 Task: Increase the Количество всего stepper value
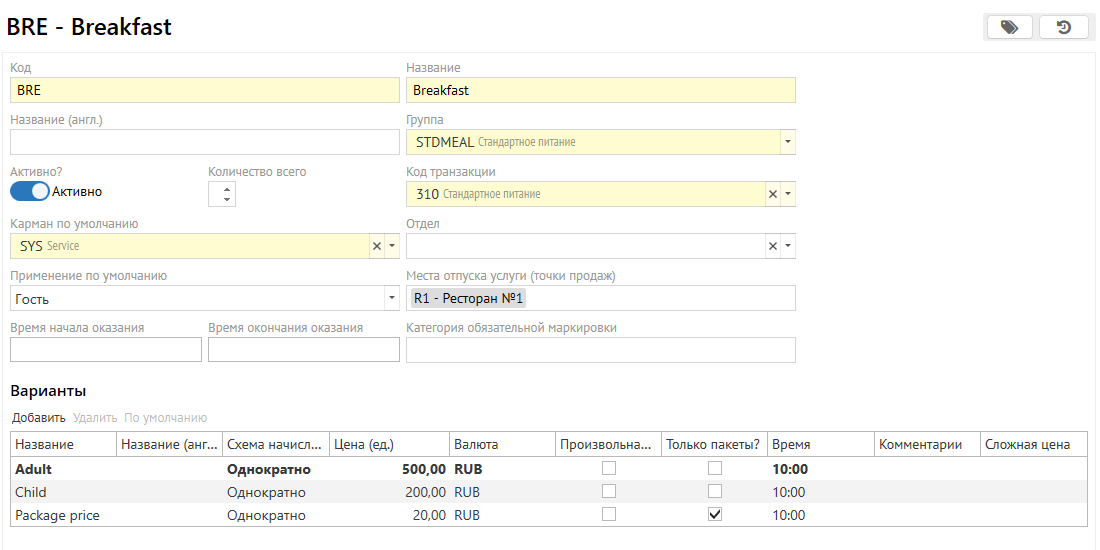(x=228, y=189)
